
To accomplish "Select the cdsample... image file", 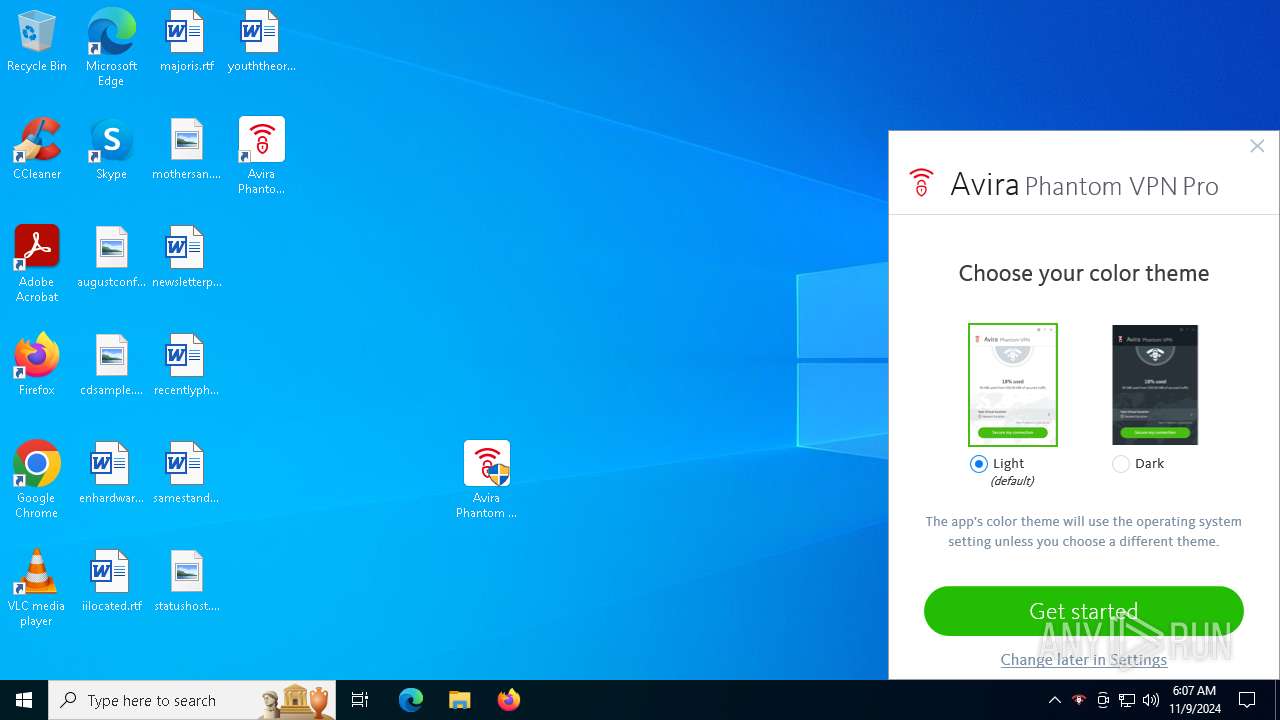I will pos(111,366).
